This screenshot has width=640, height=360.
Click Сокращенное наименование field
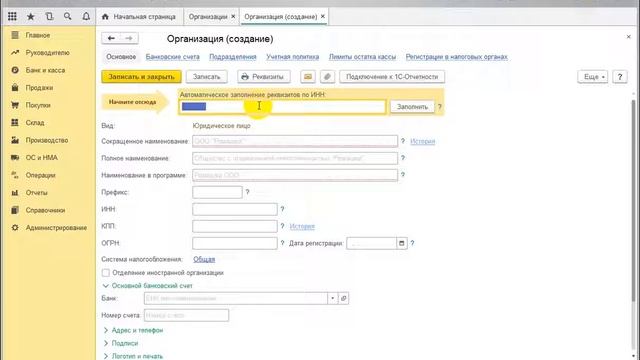295,141
